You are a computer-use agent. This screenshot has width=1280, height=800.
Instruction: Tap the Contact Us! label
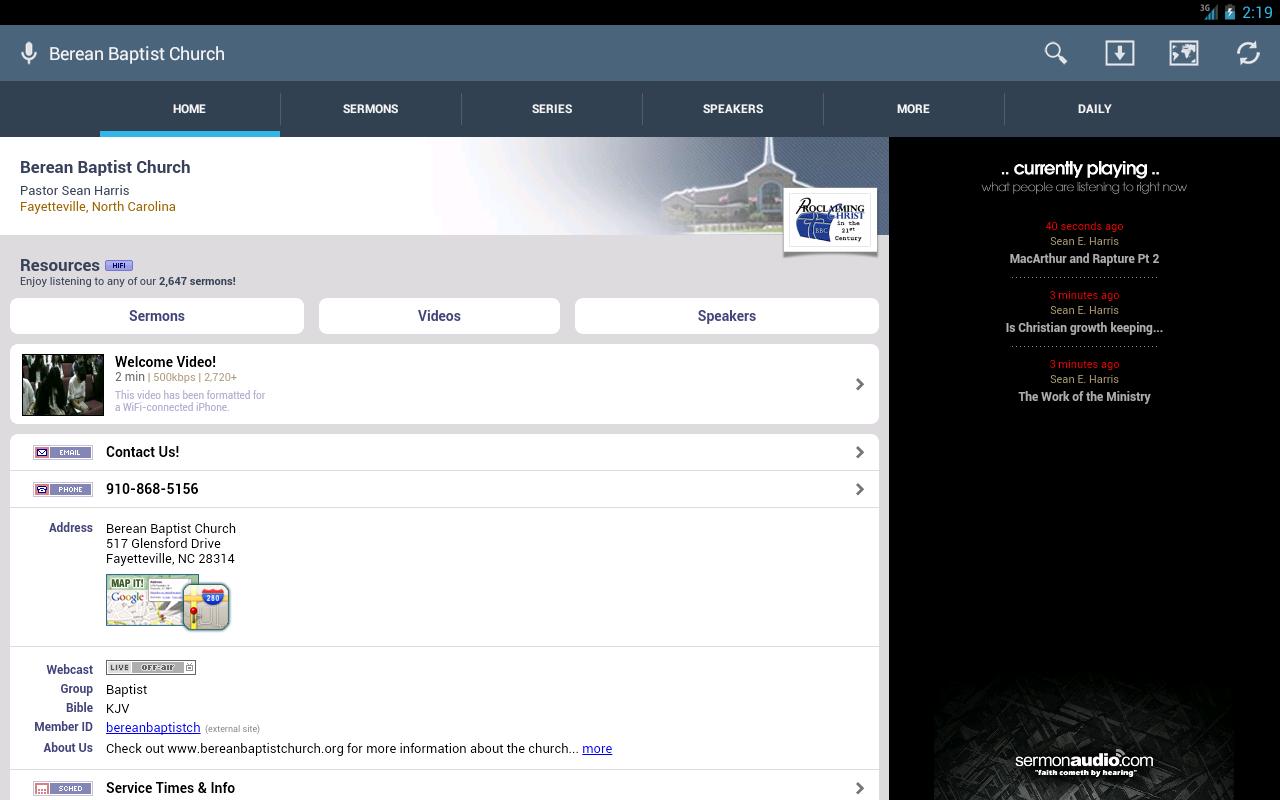tap(143, 452)
